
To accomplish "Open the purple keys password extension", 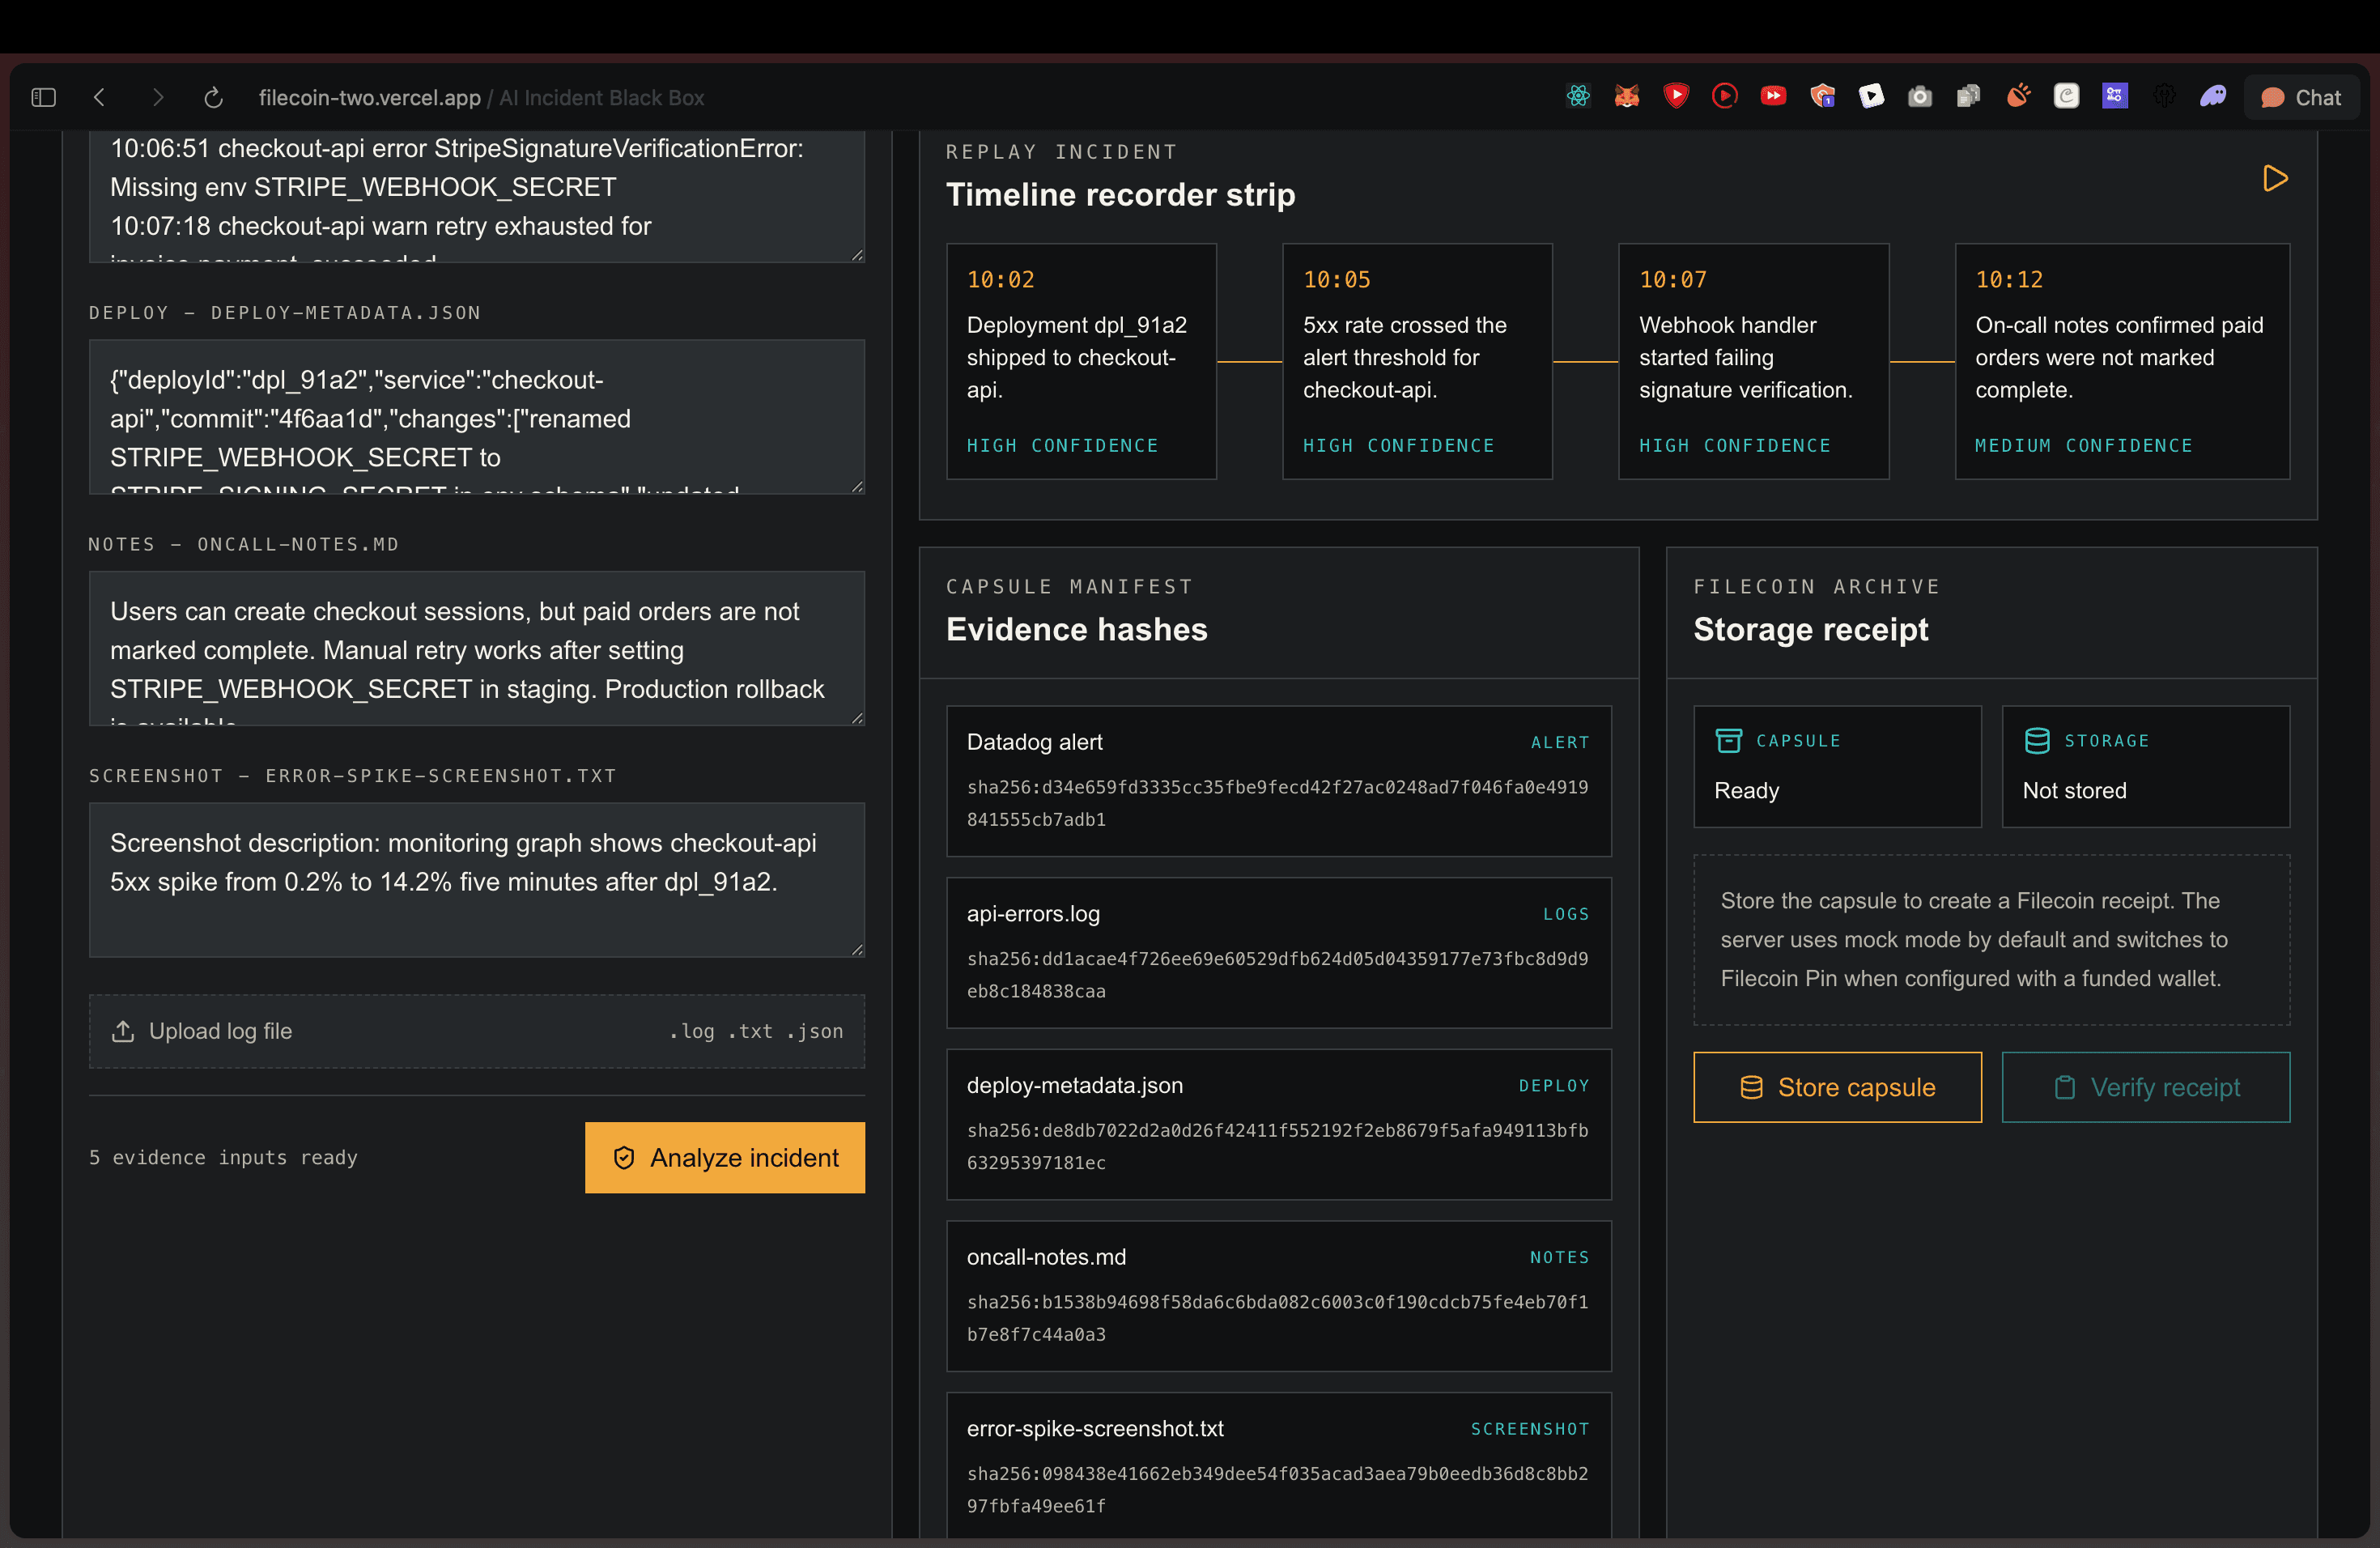I will (2114, 96).
